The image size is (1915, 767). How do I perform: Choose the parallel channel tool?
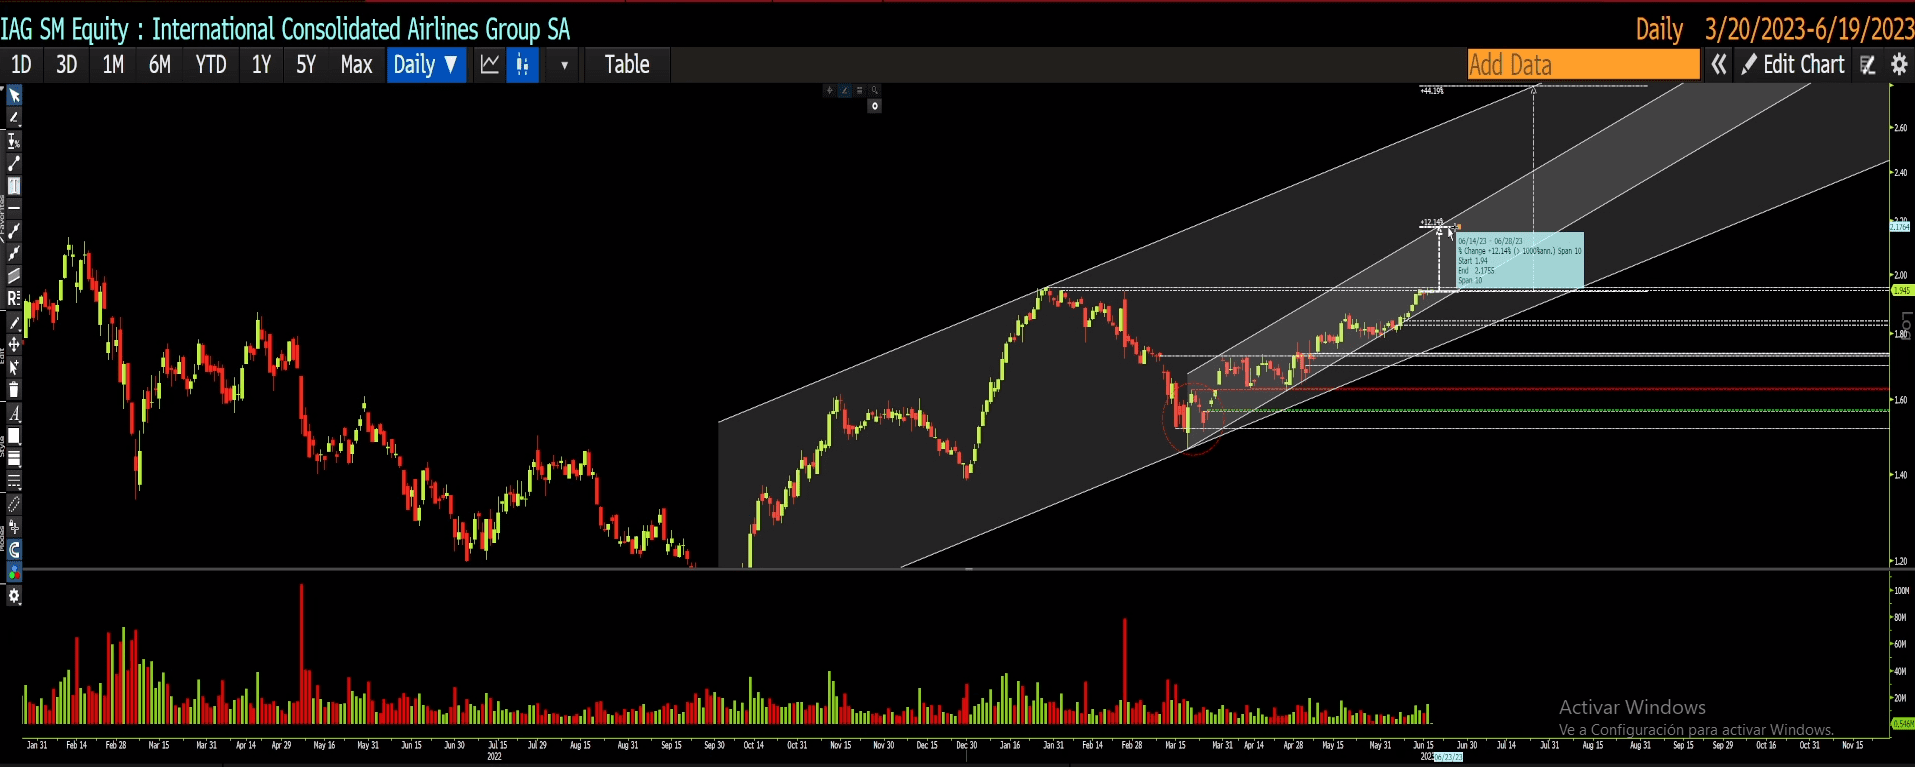14,275
